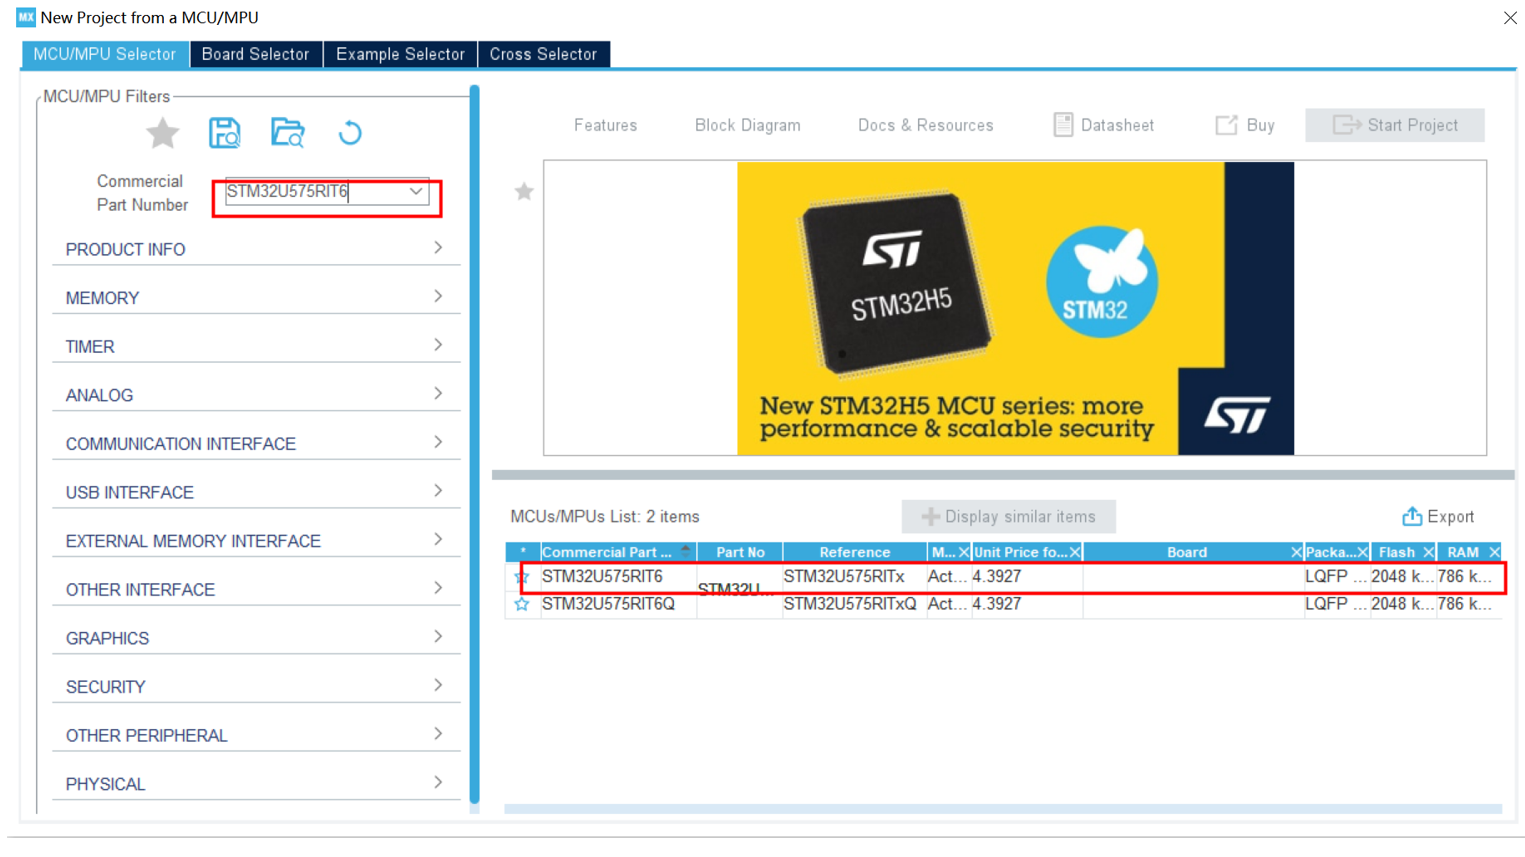Screen dimensions: 1525x857
Task: Click the horizontal splitter above MCUs list
Action: pyautogui.click(x=1003, y=475)
